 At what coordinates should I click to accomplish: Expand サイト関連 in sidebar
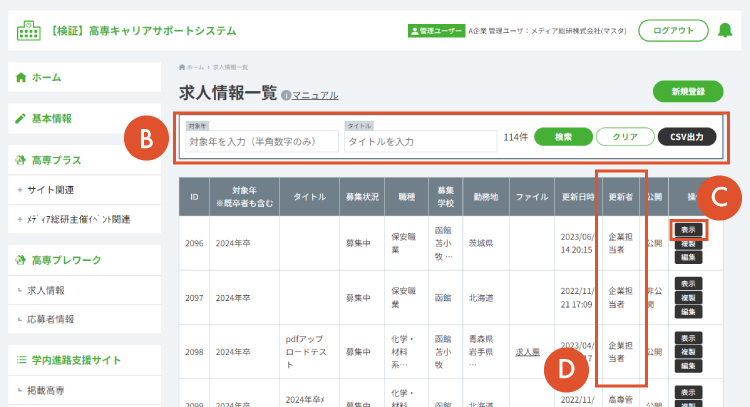[x=85, y=190]
